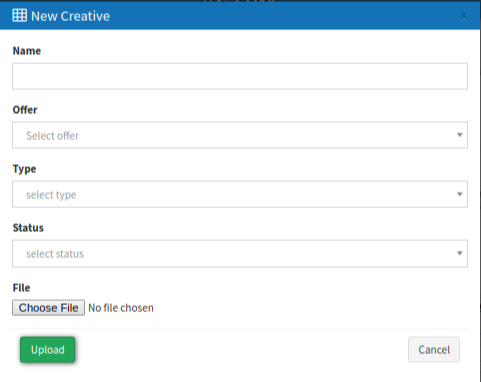Open the select type dropdown

[240, 194]
